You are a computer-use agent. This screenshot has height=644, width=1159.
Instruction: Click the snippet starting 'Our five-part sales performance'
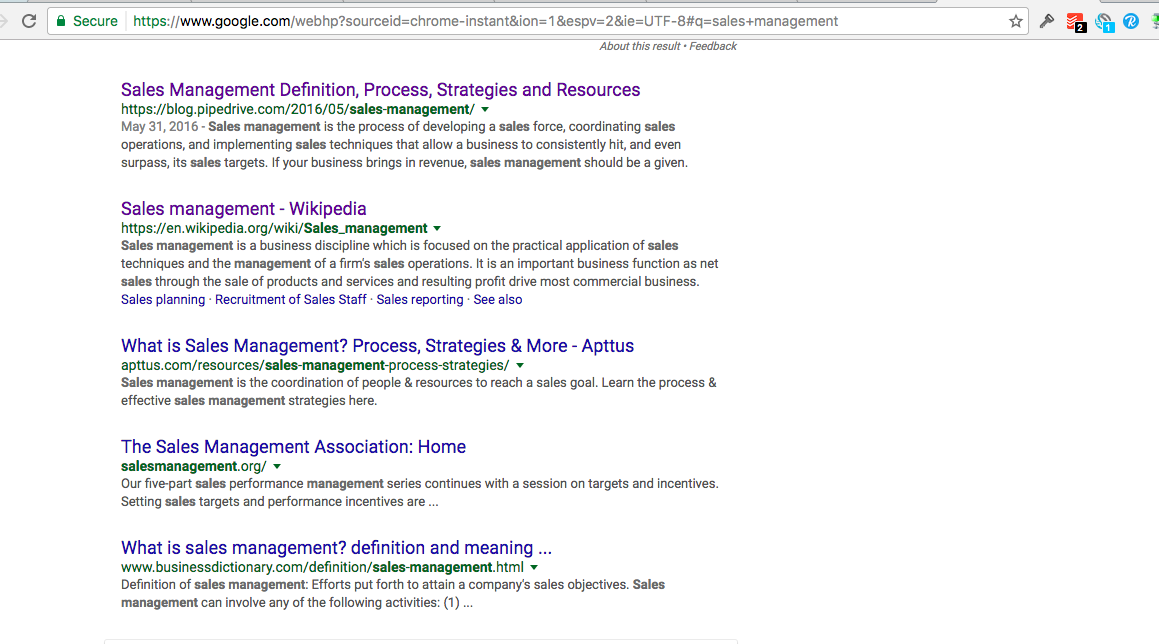420,492
